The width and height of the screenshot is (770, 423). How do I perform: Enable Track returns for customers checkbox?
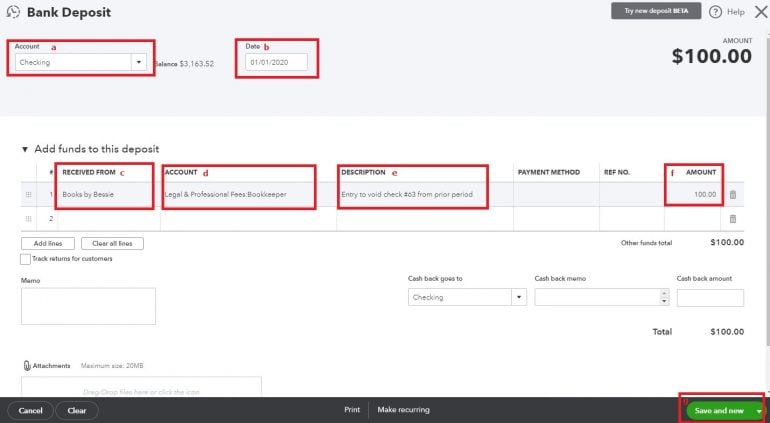25,259
